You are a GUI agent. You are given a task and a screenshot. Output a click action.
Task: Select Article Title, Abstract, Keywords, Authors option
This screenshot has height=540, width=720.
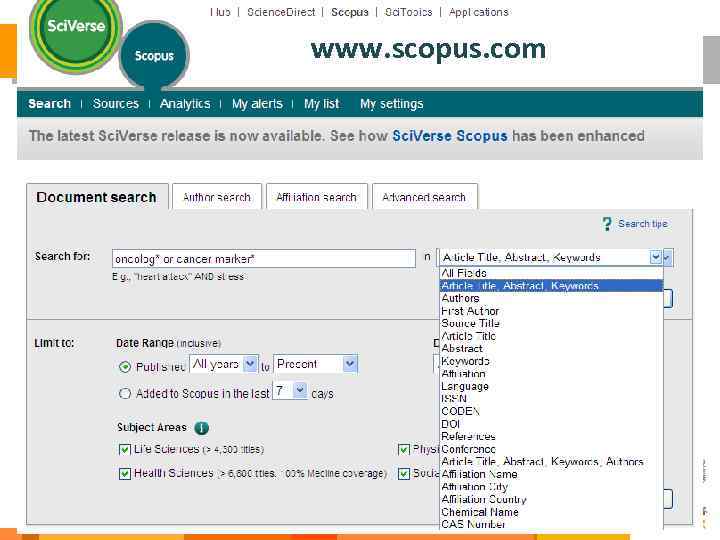pyautogui.click(x=551, y=461)
